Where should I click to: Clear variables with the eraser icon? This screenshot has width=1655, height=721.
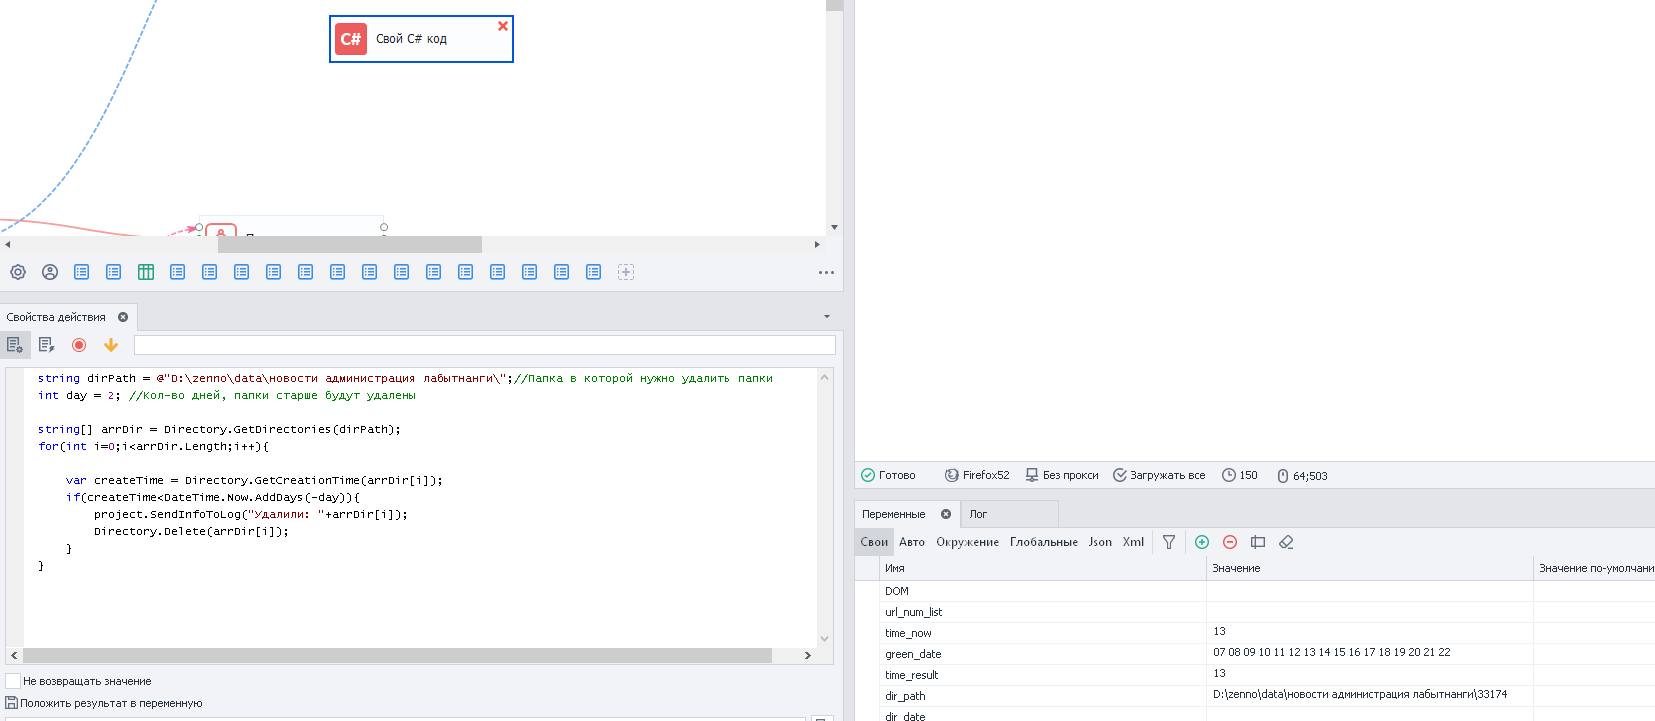tap(1286, 542)
